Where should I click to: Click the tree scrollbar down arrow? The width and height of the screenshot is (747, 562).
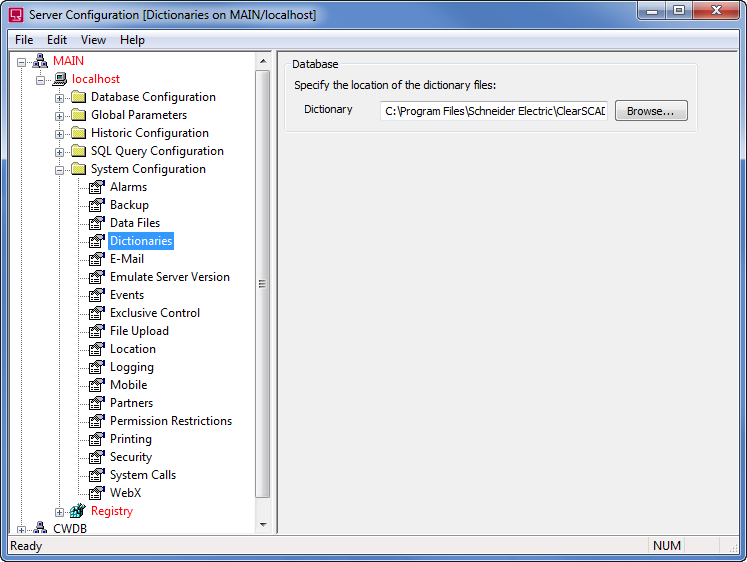tap(263, 524)
